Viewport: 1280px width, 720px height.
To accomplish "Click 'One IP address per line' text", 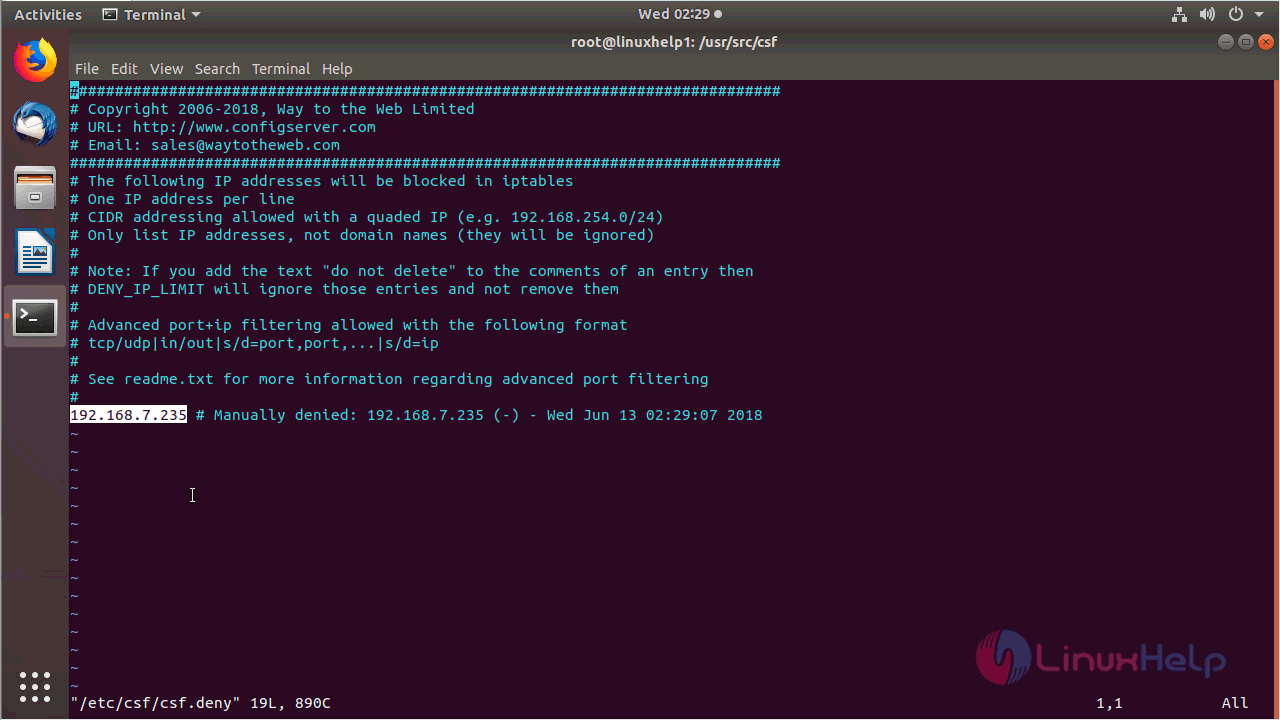I will pyautogui.click(x=191, y=199).
